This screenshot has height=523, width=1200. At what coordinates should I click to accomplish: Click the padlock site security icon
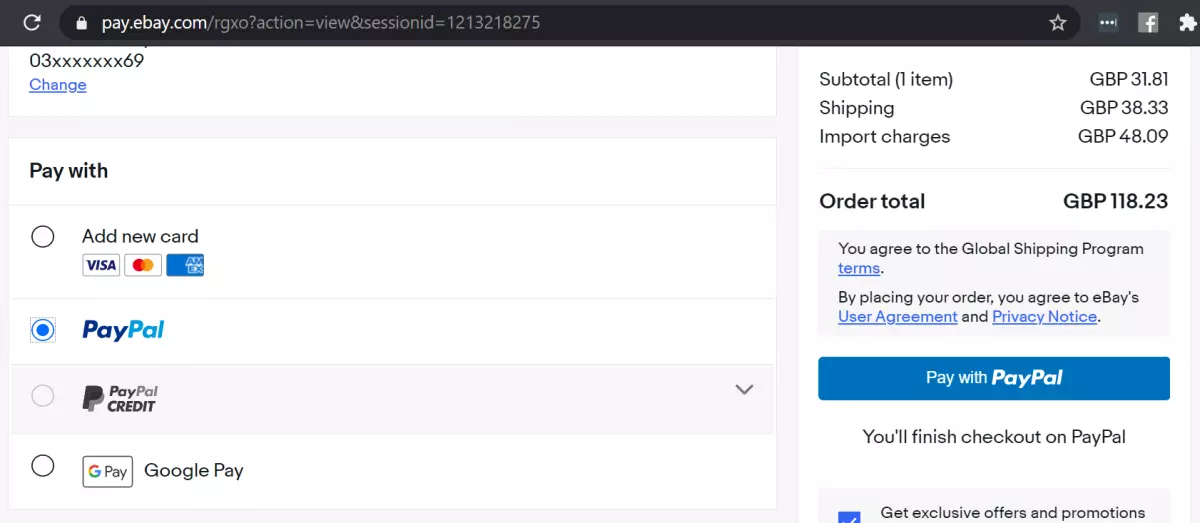(x=82, y=22)
